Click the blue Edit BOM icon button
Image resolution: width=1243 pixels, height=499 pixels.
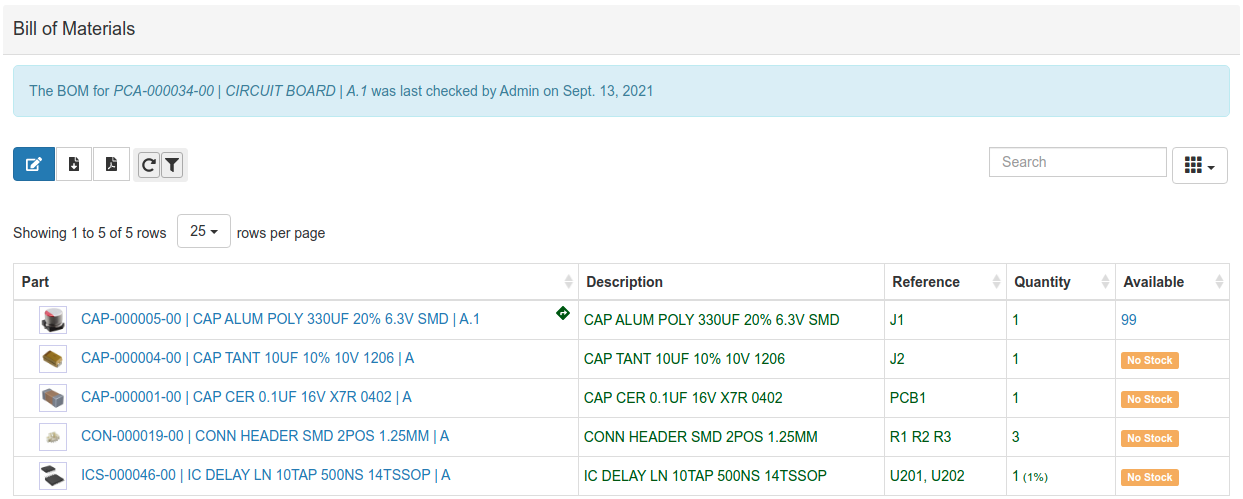34,164
